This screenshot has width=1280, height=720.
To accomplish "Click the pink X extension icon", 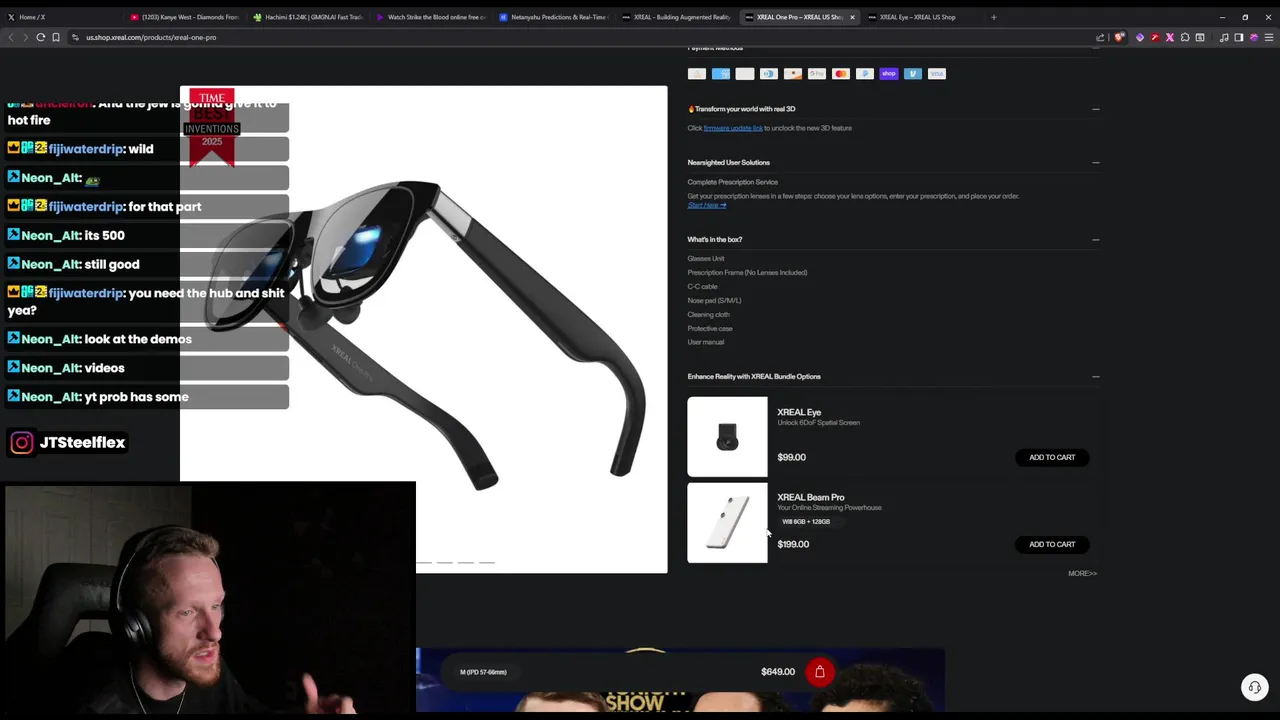I will (x=1170, y=37).
